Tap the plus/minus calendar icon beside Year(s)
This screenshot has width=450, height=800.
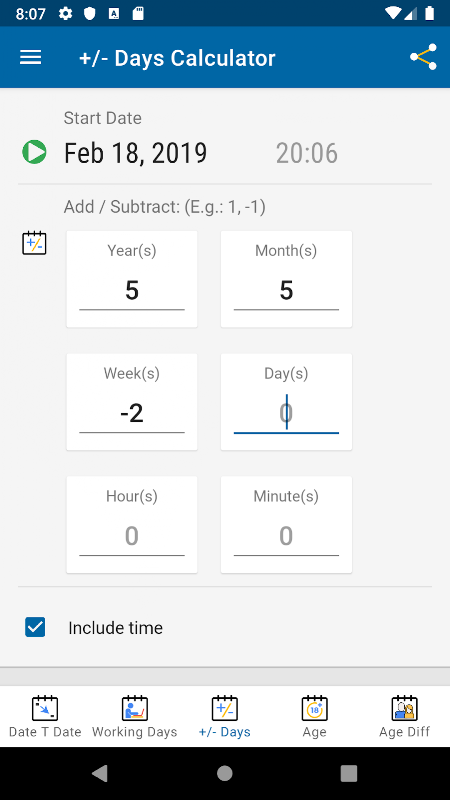34,243
